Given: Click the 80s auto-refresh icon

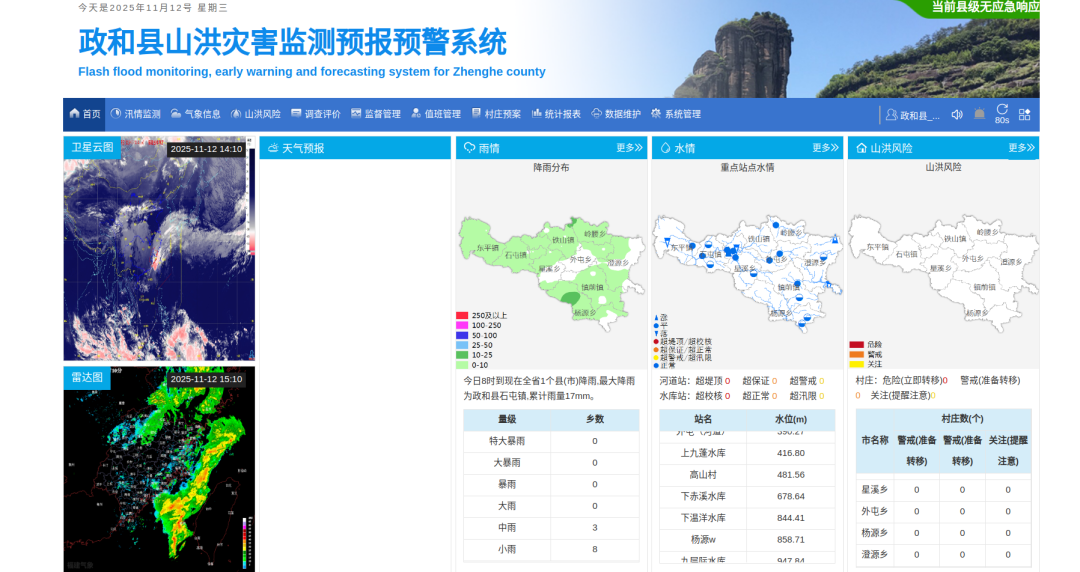Looking at the screenshot, I should 1002,113.
